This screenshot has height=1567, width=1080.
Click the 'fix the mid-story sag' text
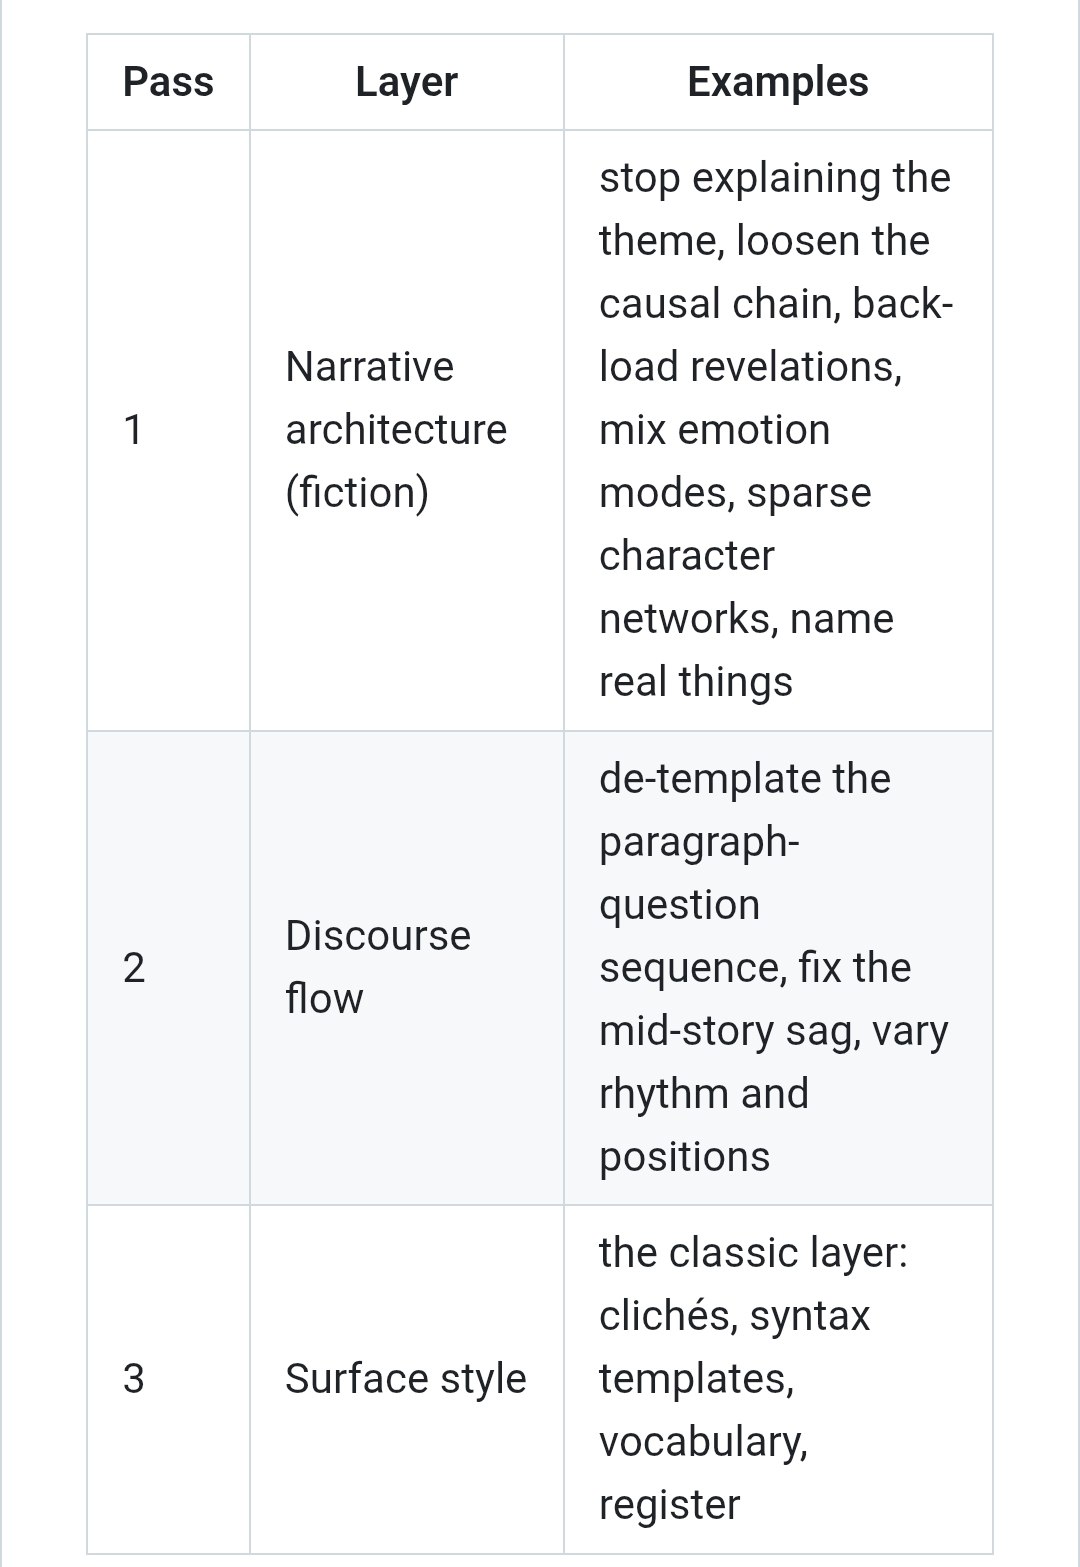pyautogui.click(x=755, y=999)
